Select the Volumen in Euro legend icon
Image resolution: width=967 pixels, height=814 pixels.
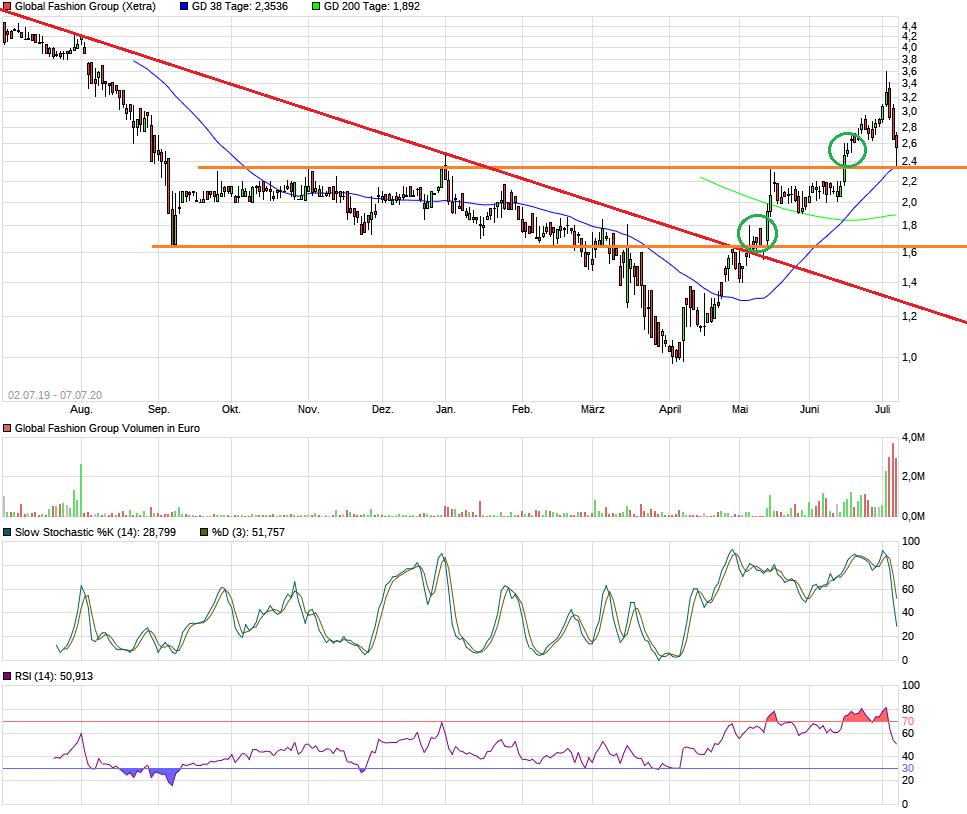tap(7, 428)
